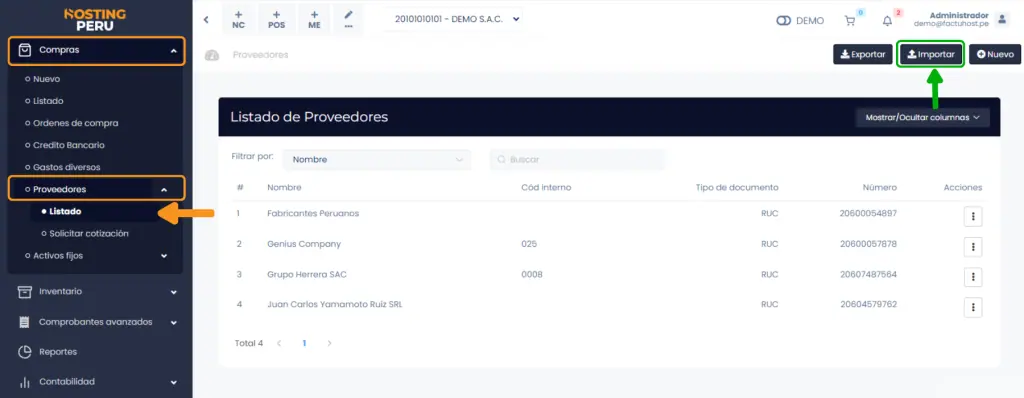Open Nuevo under Compras menu
The width and height of the screenshot is (1024, 398).
click(46, 79)
